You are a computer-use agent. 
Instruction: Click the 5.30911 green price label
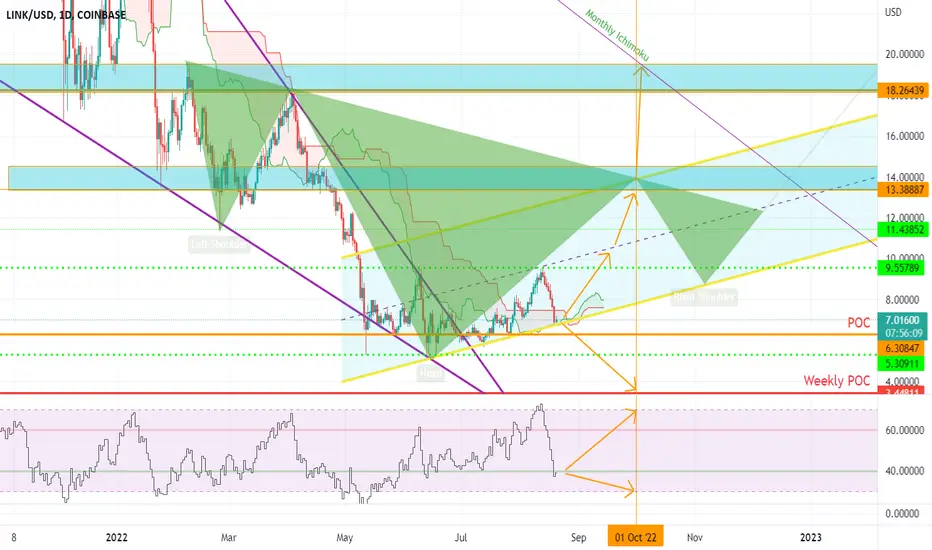click(902, 363)
